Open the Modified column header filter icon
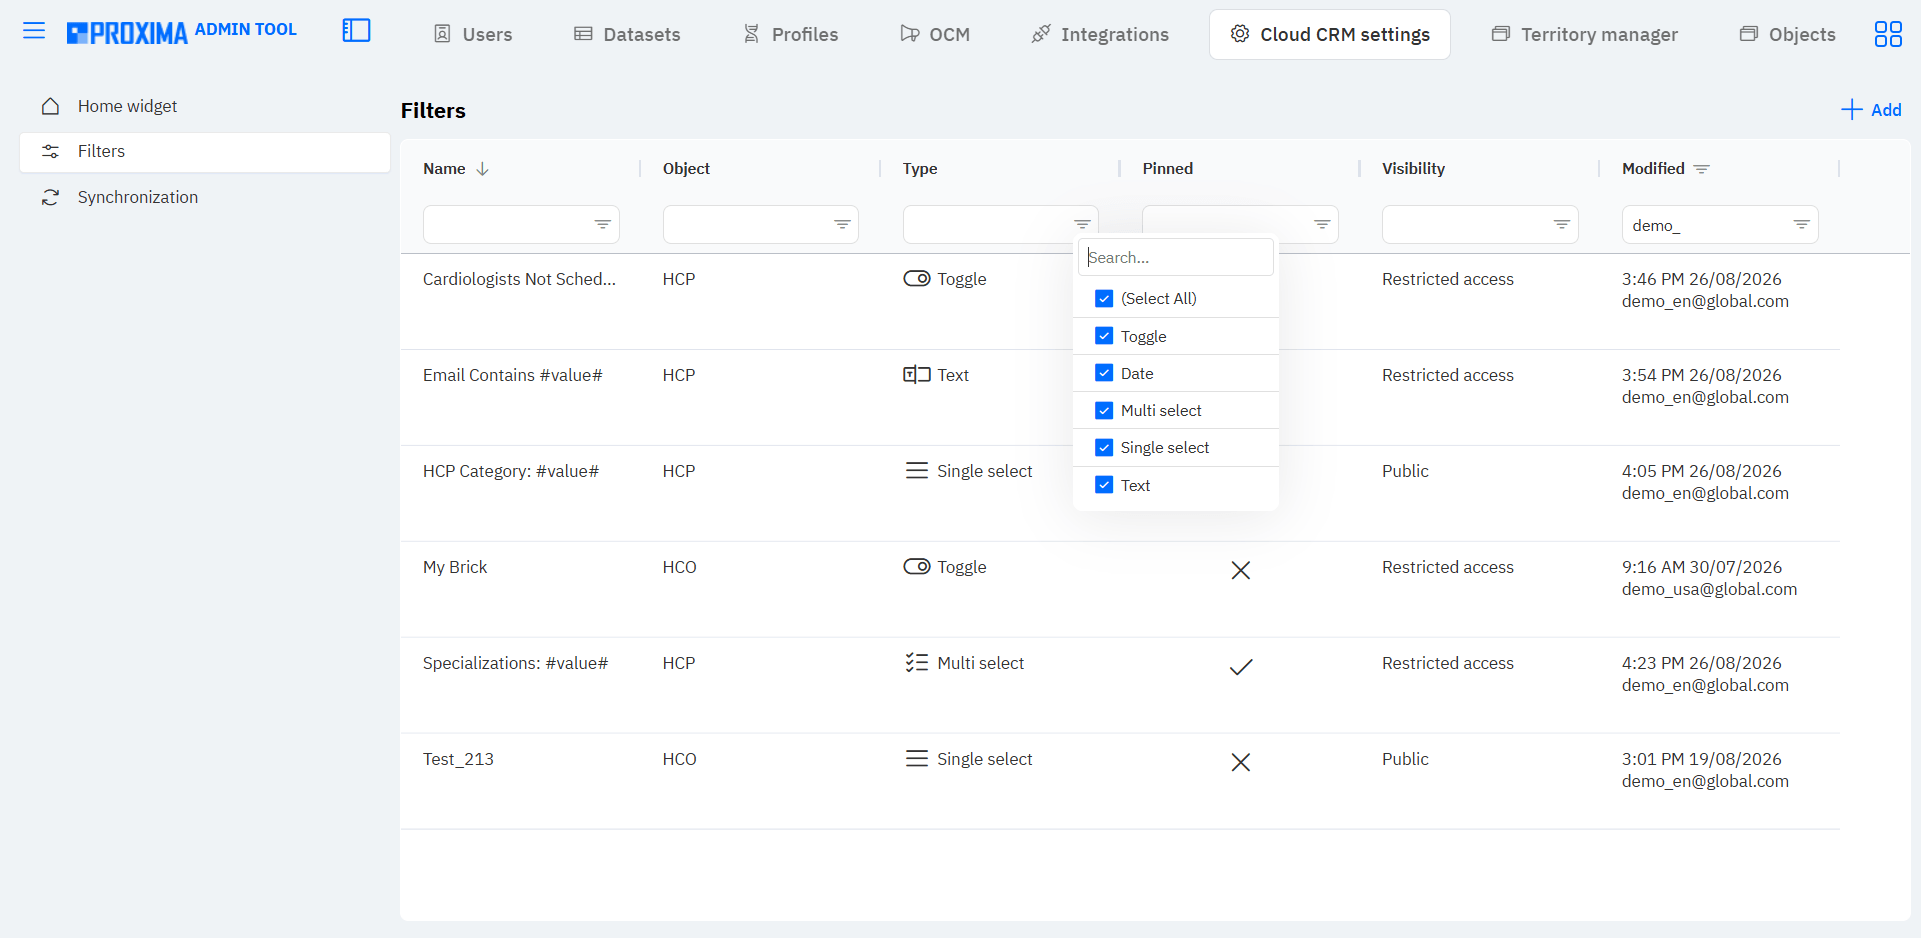Screen dimensions: 1921x938 pos(1702,169)
